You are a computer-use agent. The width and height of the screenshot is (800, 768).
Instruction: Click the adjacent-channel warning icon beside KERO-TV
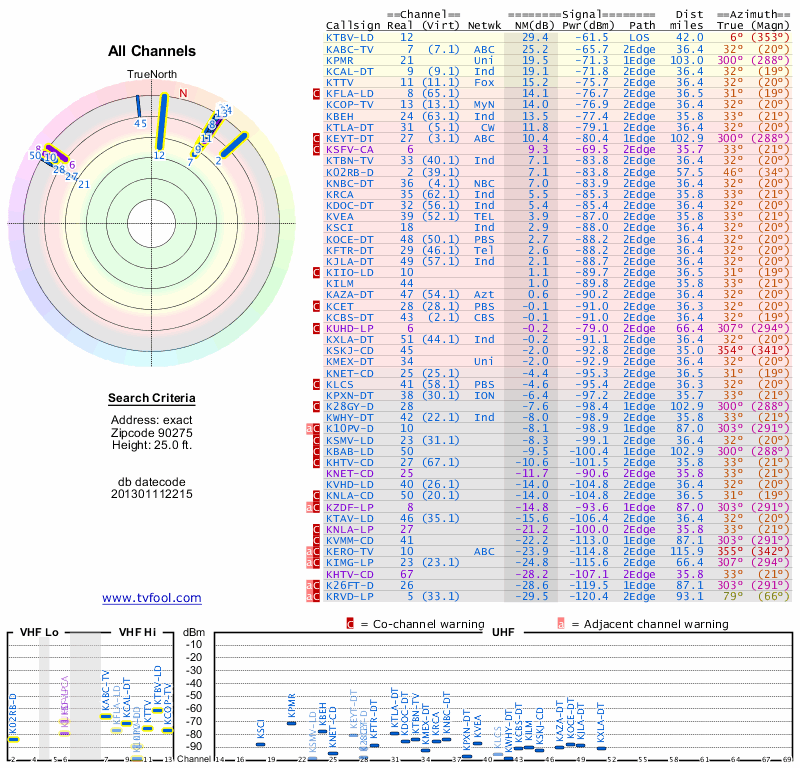tap(309, 552)
